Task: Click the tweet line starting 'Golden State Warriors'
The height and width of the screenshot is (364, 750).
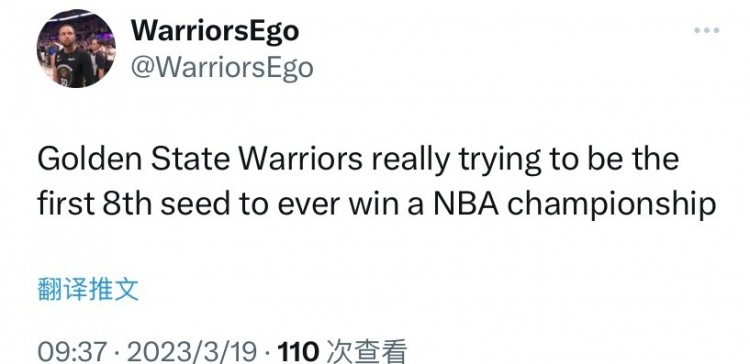Action: 358,161
